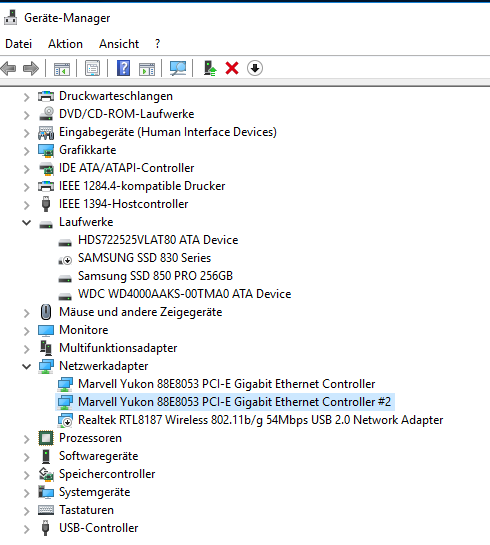Viewport: 490px width, 545px height.
Task: Select the Speichercontroller label
Action: (x=107, y=474)
